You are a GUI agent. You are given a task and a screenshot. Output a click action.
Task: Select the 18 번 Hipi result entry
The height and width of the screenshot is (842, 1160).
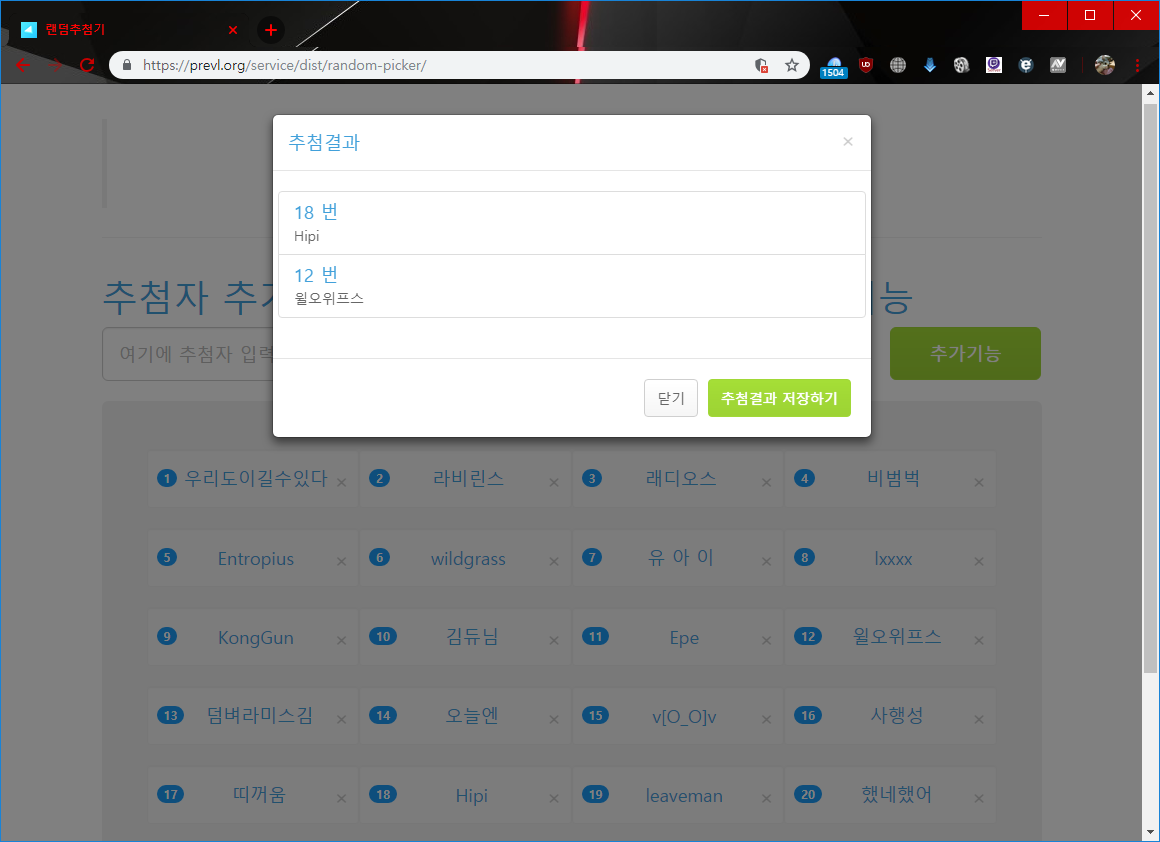tap(571, 223)
